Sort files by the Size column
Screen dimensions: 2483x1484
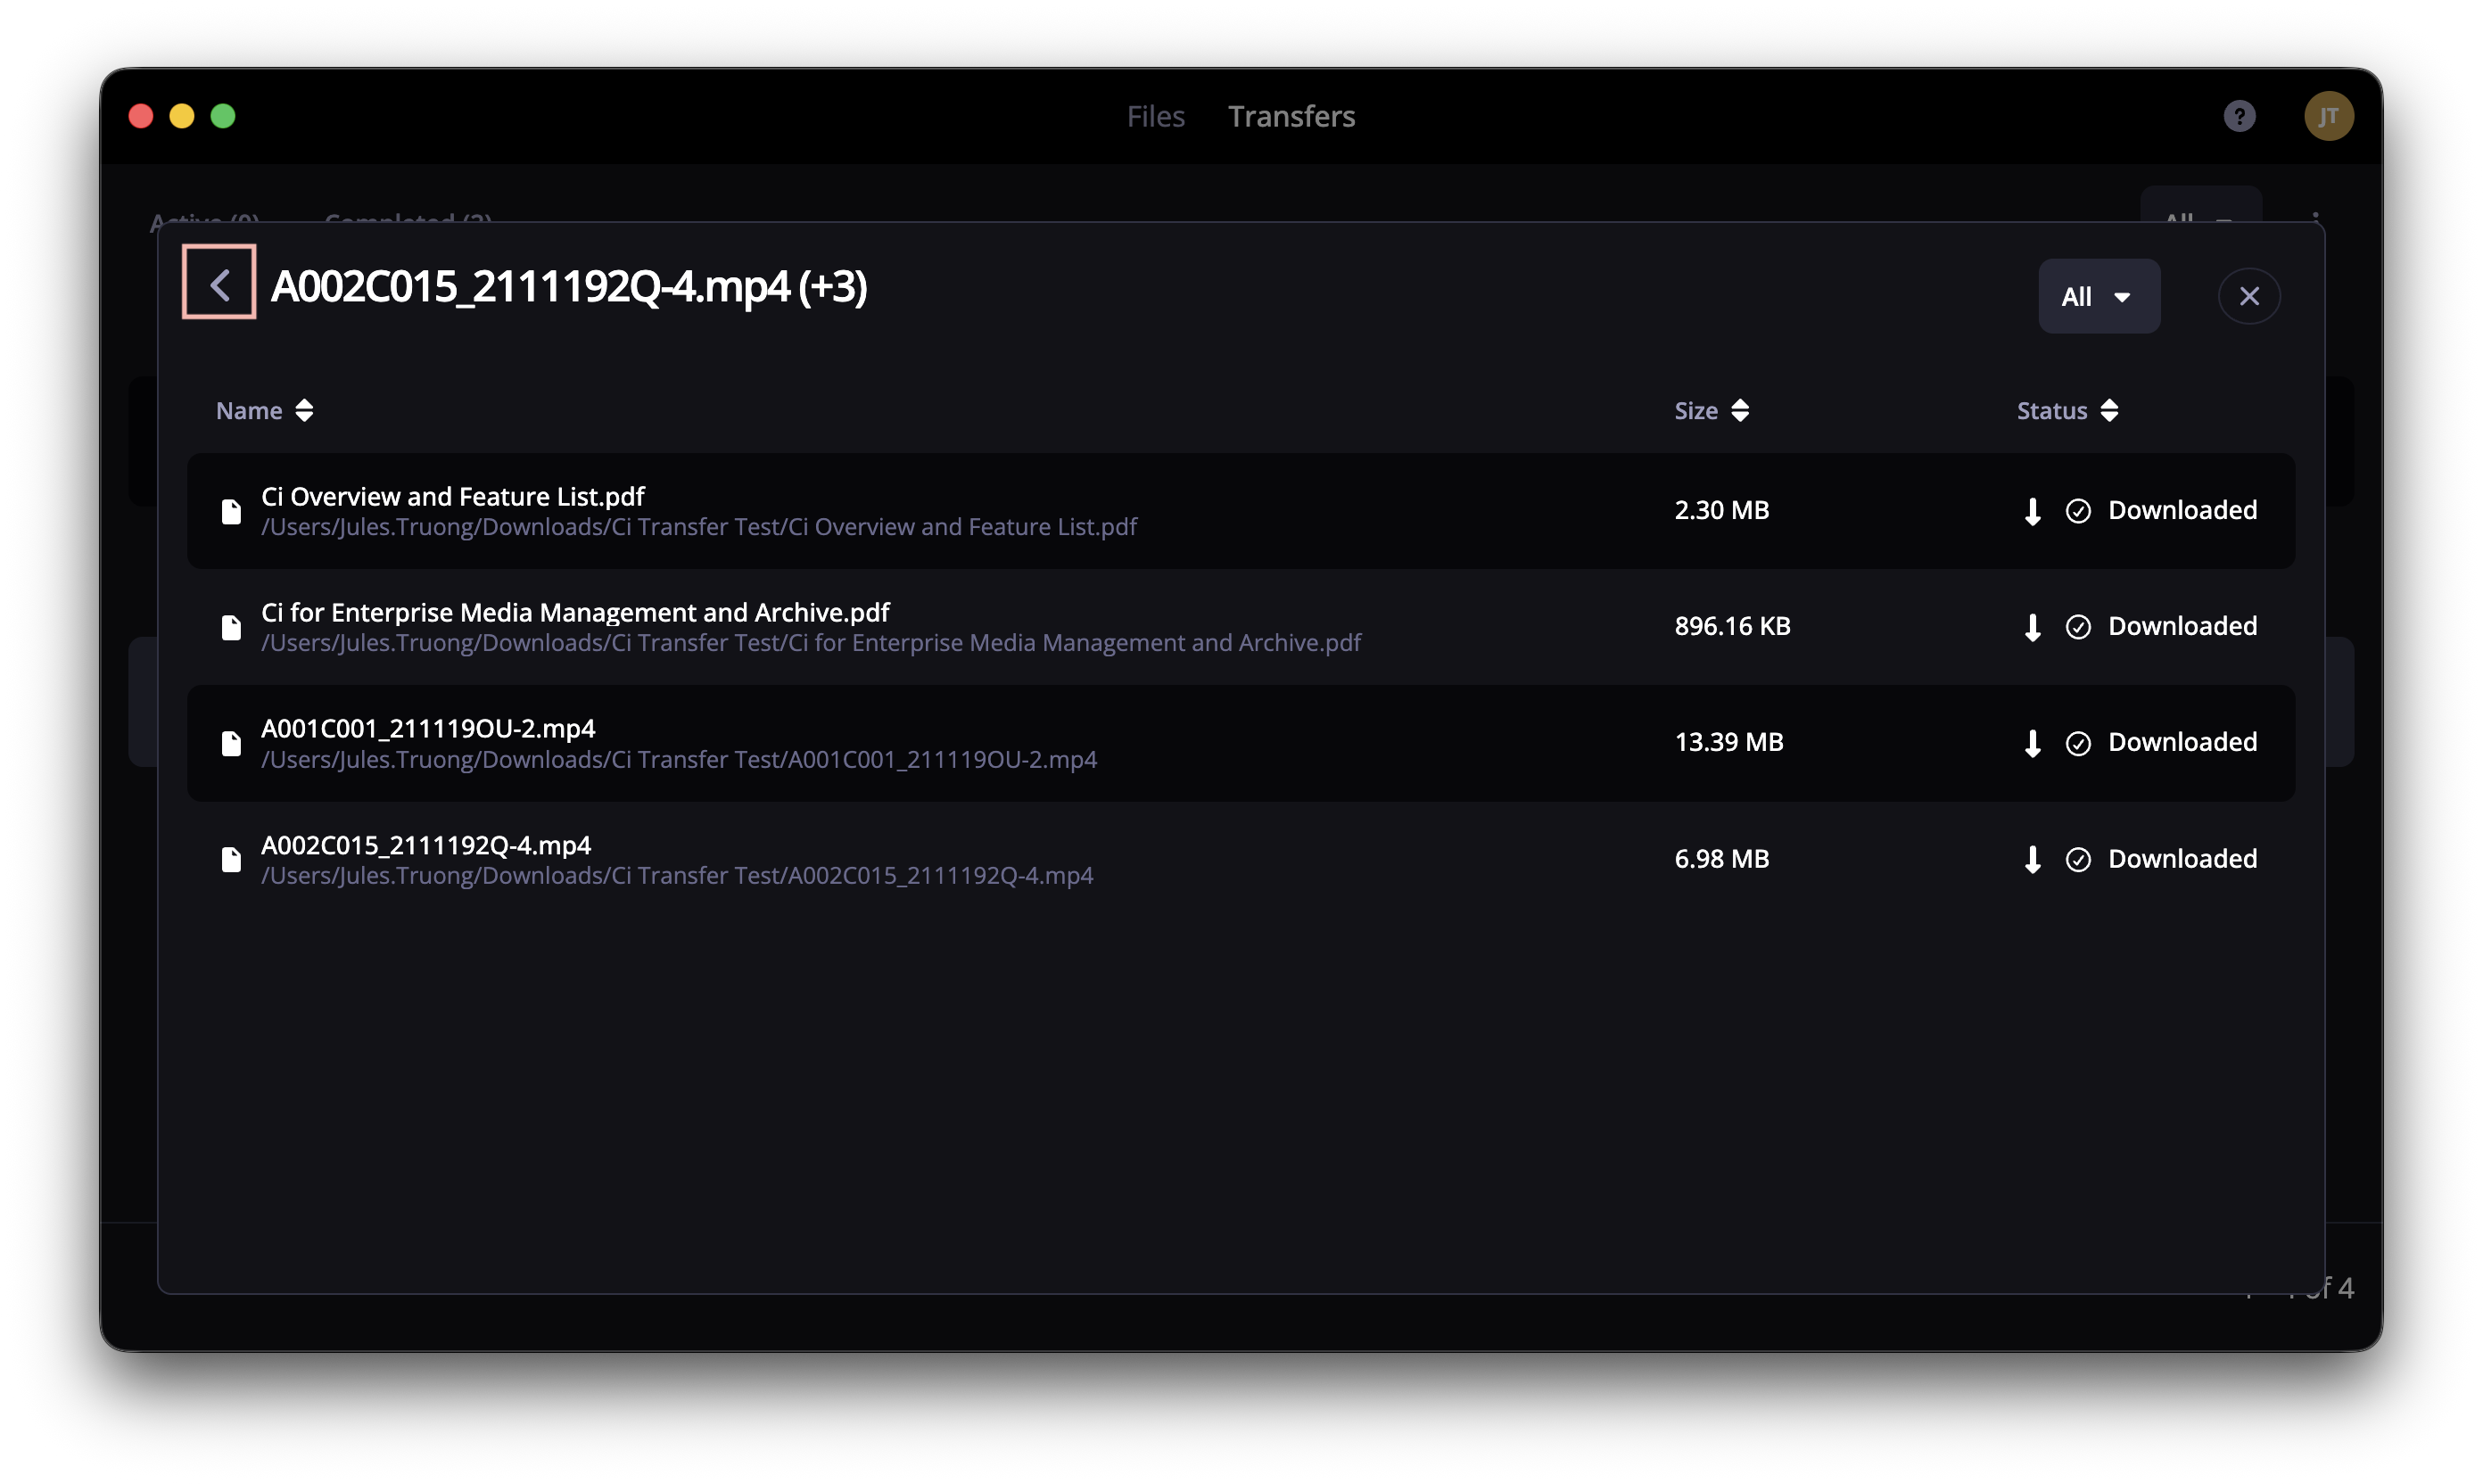click(x=1711, y=411)
